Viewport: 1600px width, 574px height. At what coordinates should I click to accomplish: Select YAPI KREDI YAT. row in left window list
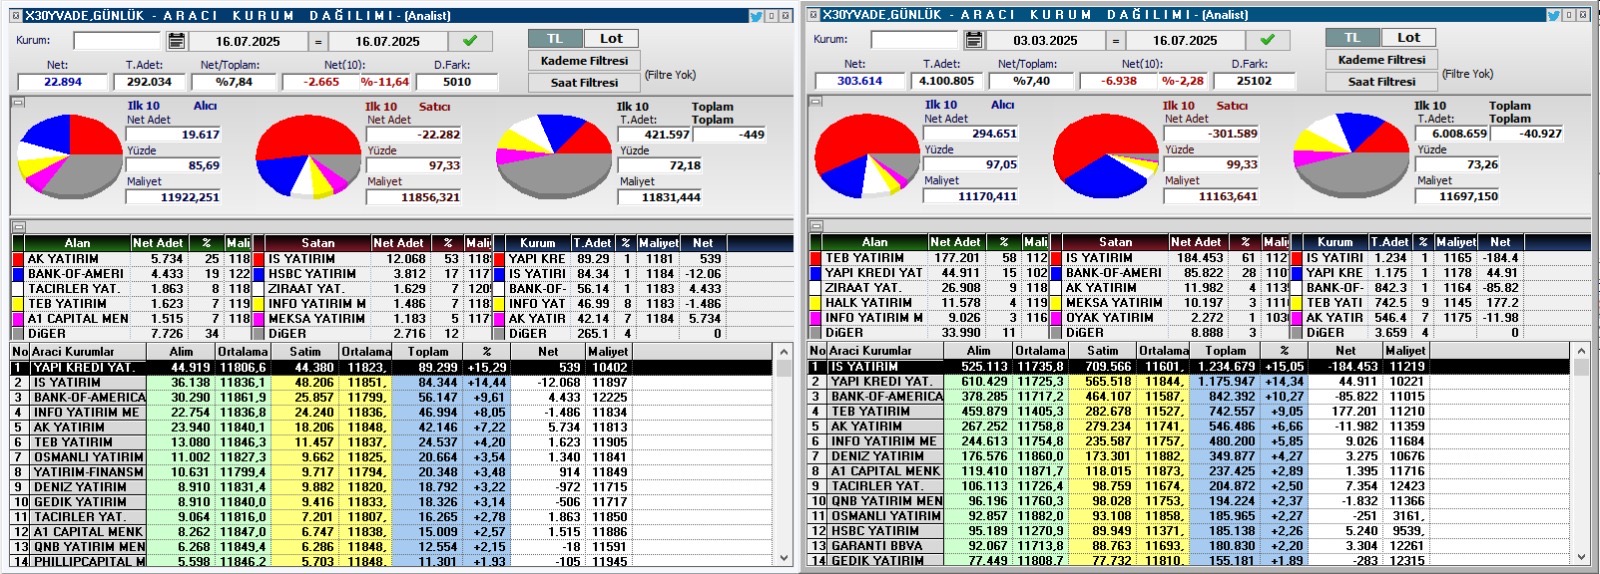click(391, 368)
